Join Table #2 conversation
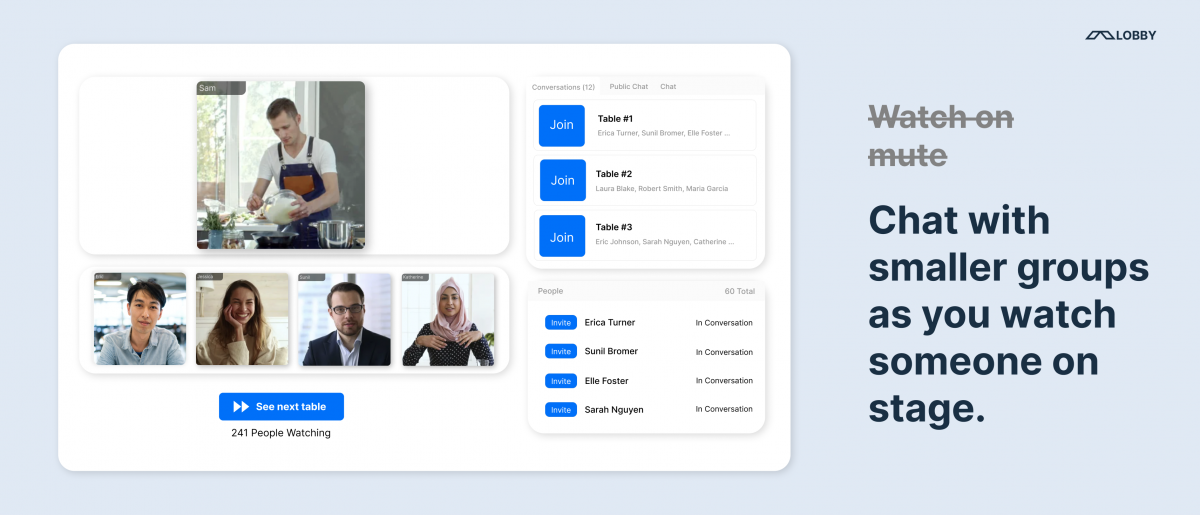This screenshot has height=515, width=1200. pyautogui.click(x=563, y=180)
